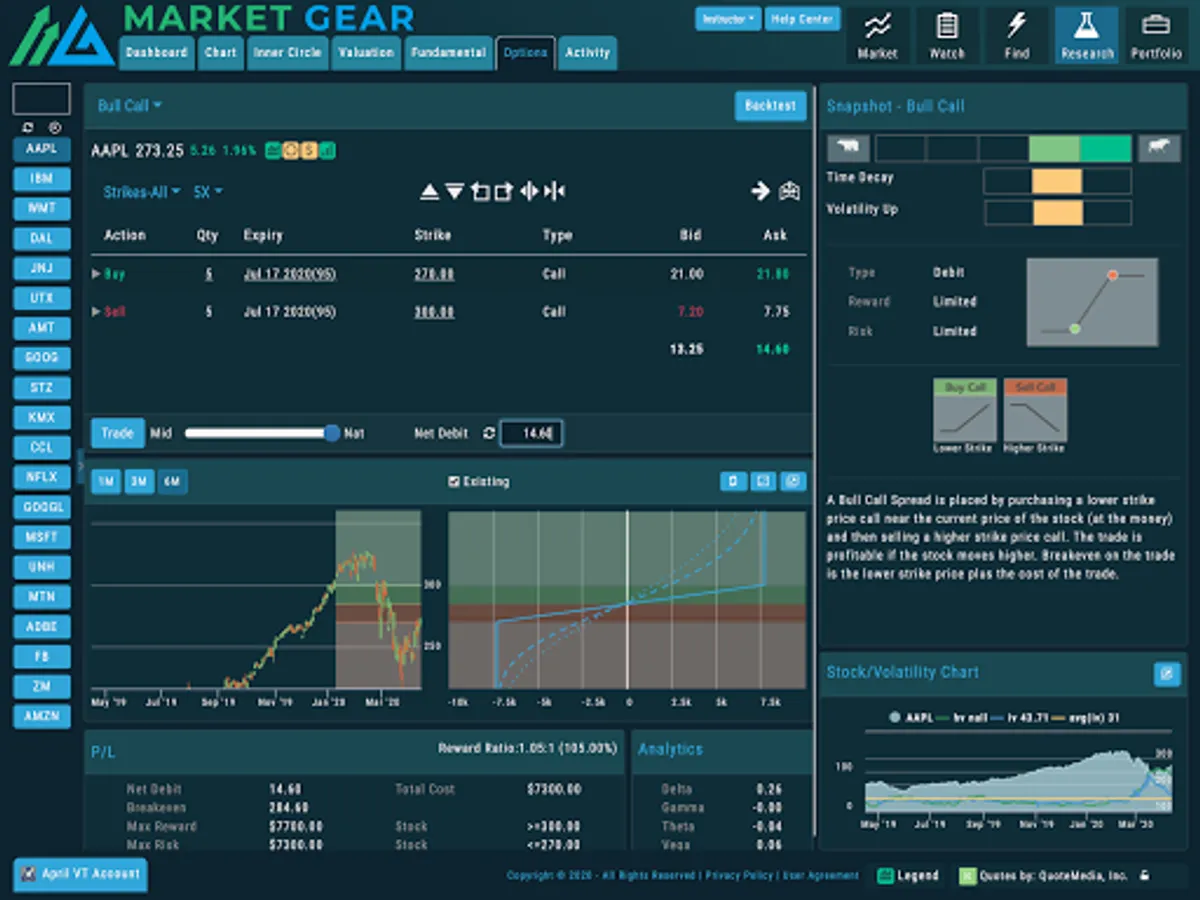Click the bull icon in Snapshot panel

tap(1159, 148)
